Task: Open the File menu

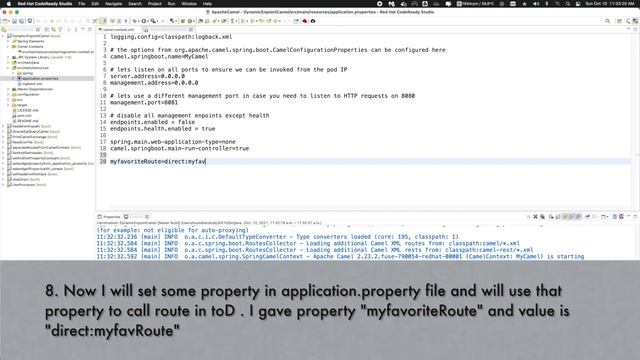Action: point(82,4)
